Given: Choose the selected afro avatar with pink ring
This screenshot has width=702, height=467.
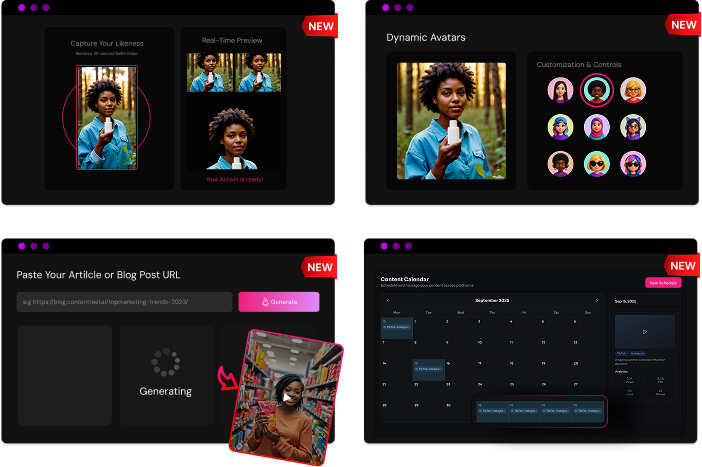Looking at the screenshot, I should pos(597,90).
